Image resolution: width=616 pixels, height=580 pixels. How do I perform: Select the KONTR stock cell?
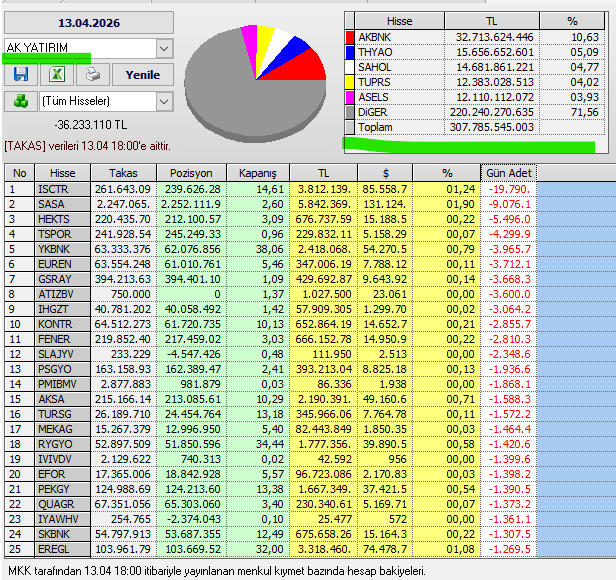[62, 324]
